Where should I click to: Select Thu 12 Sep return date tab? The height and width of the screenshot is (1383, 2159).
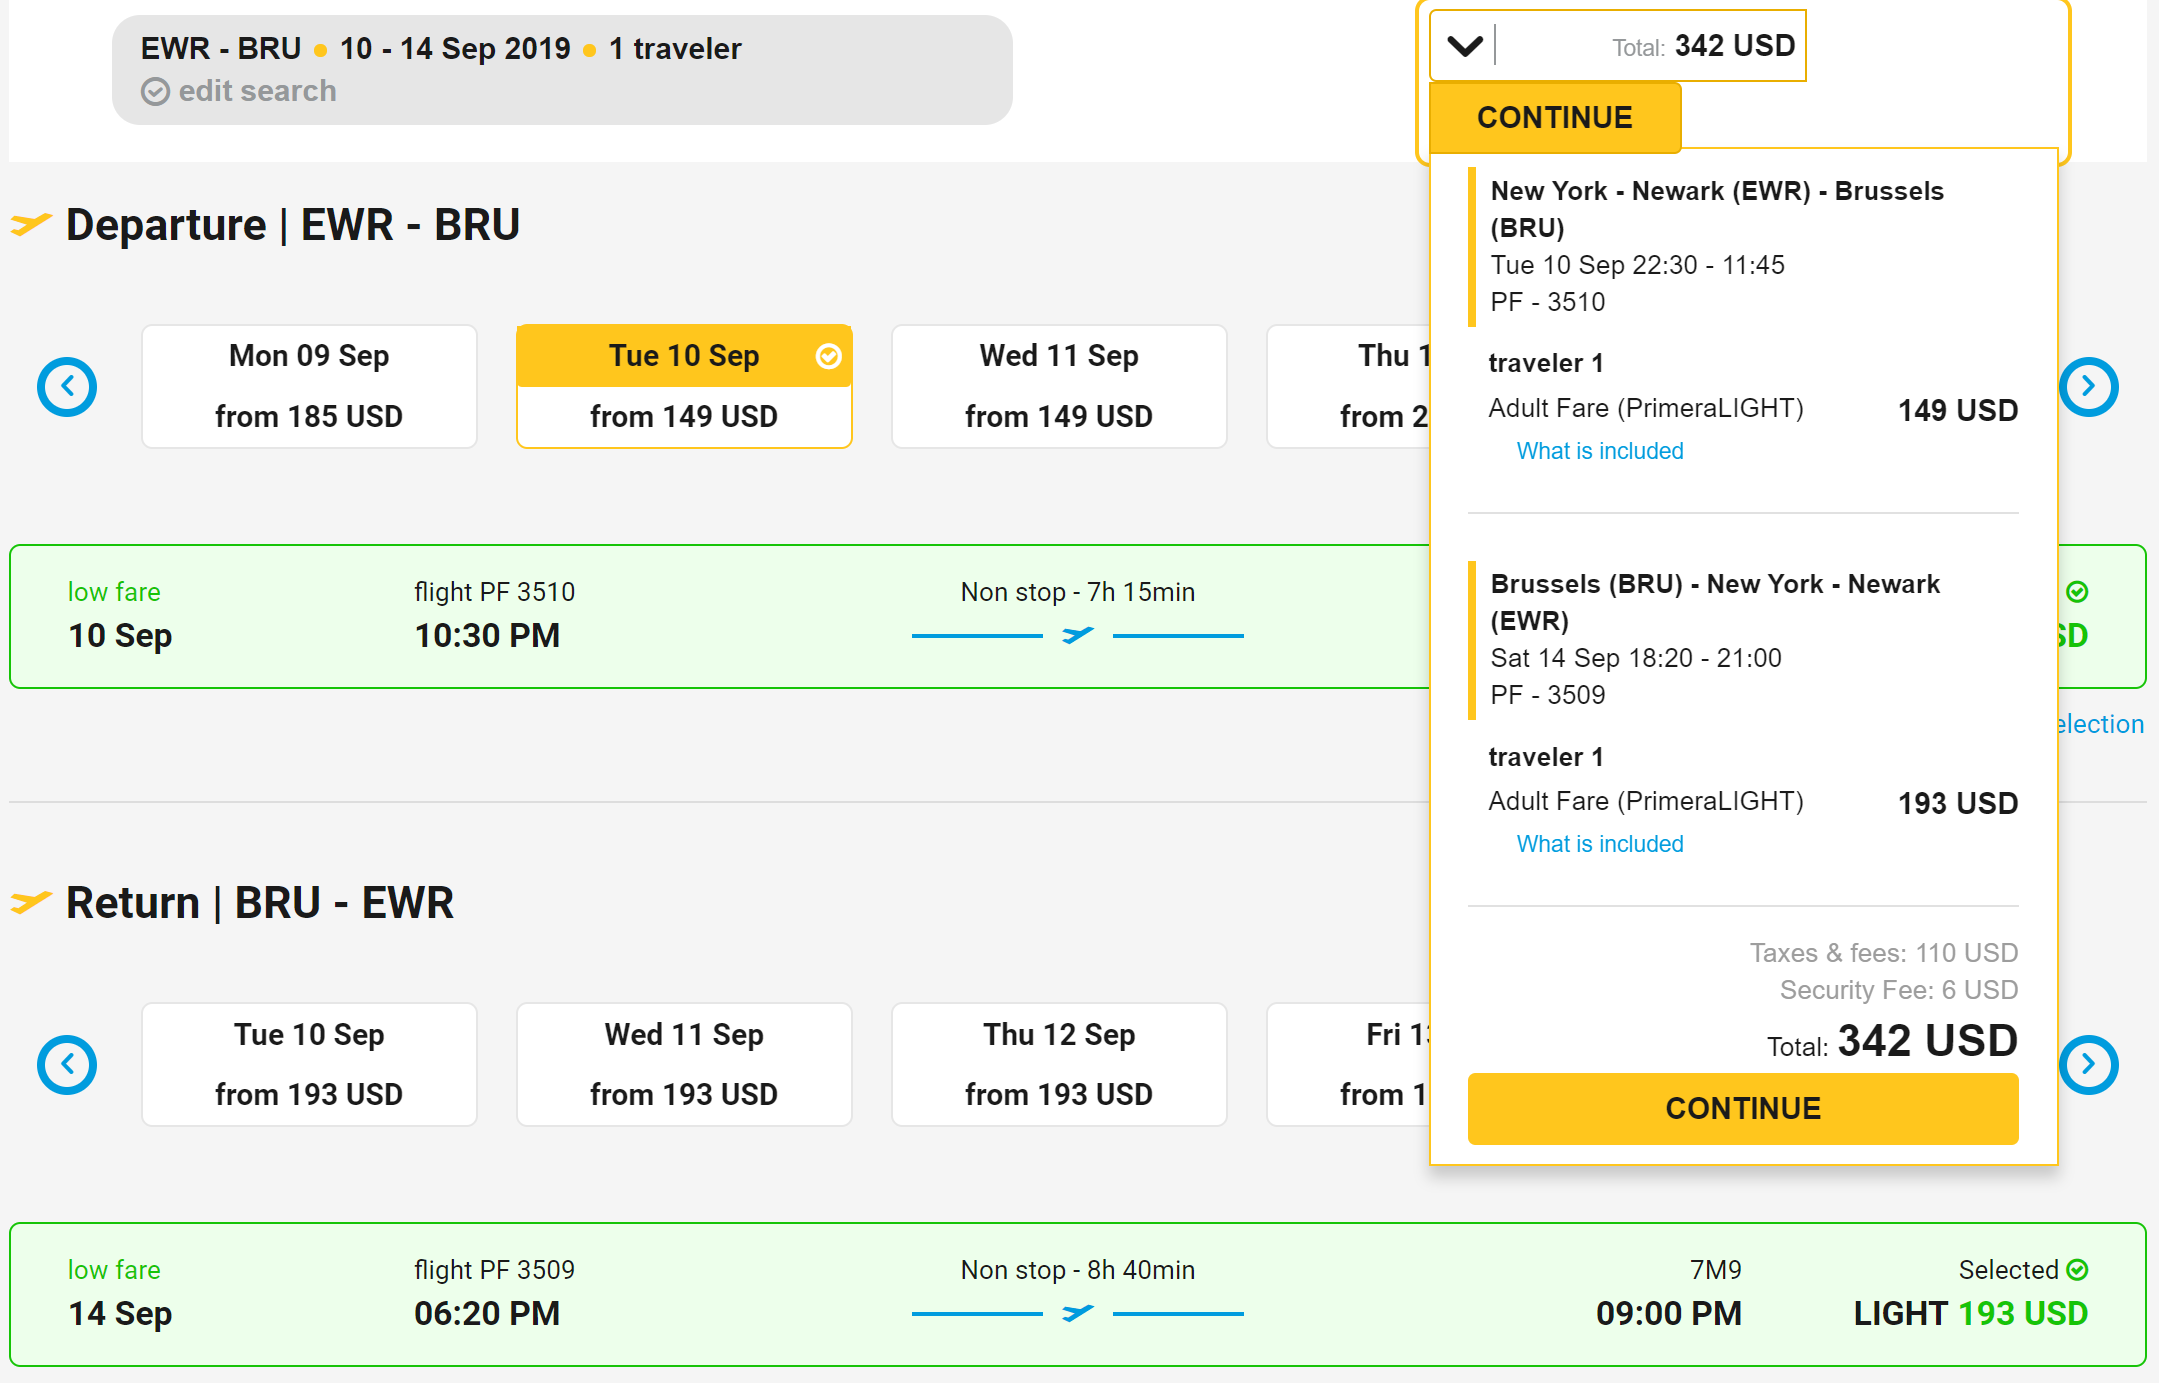[x=1058, y=1064]
